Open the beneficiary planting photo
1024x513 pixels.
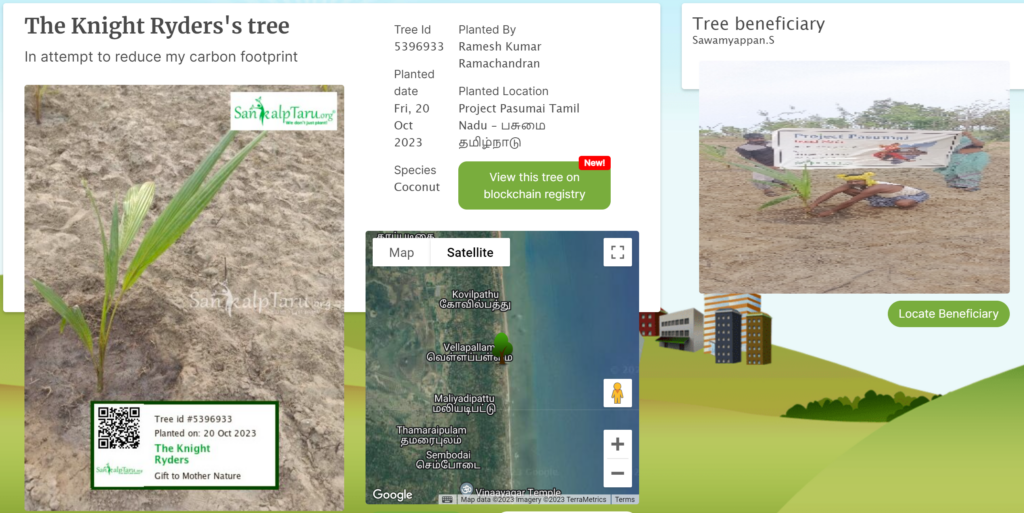point(854,178)
